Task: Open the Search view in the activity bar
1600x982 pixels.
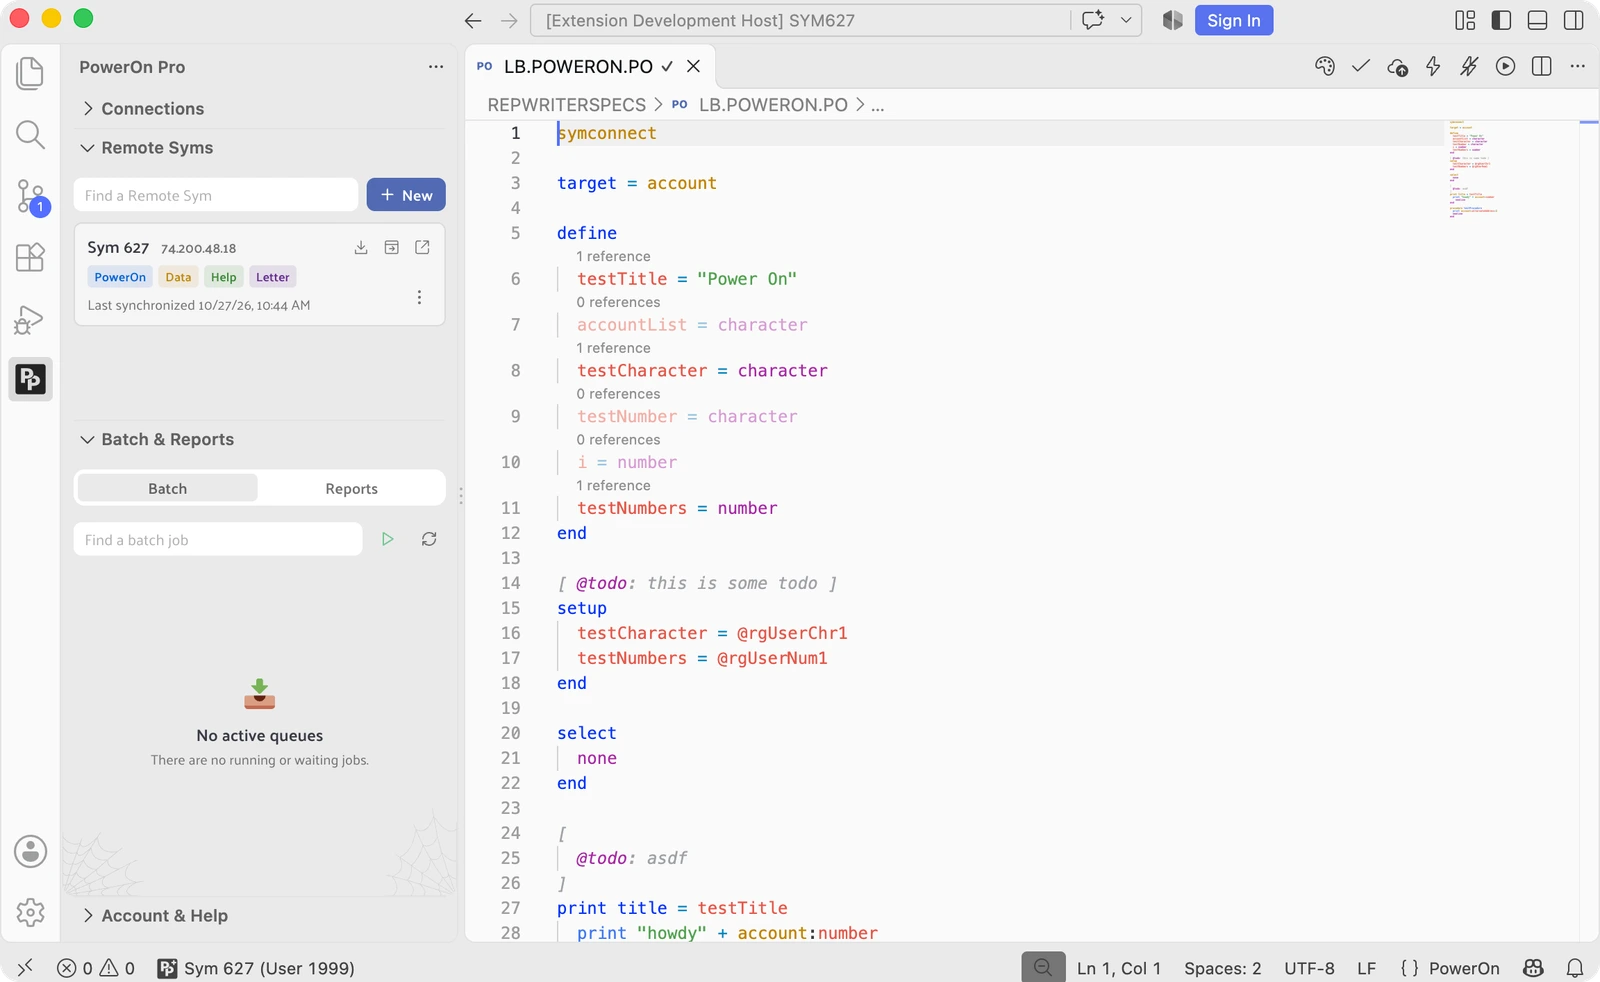Action: (30, 135)
